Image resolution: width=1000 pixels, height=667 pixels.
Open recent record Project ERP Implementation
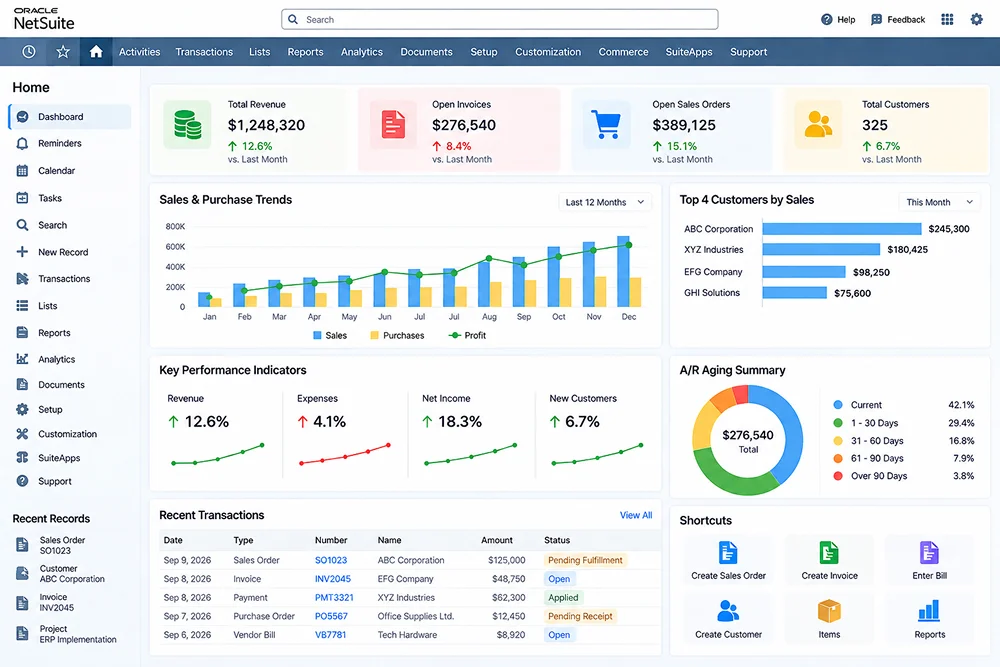(x=66, y=634)
